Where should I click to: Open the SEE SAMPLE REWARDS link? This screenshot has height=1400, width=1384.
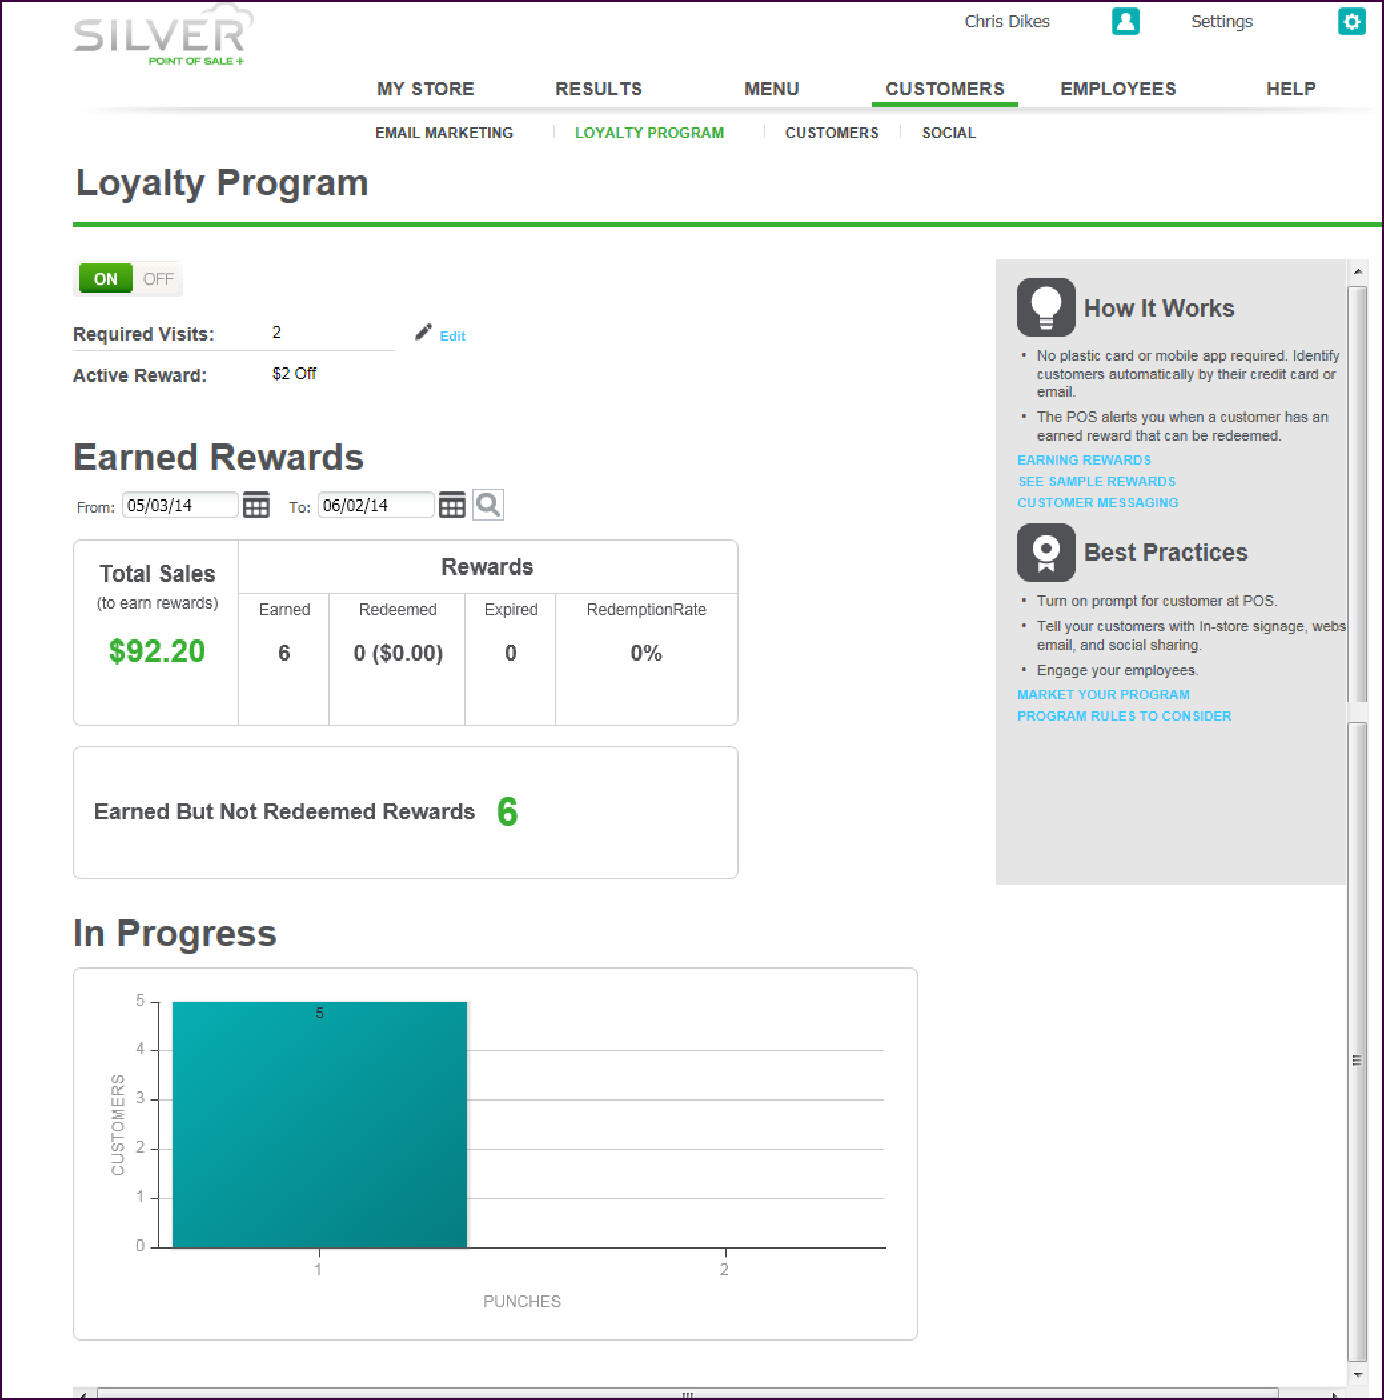point(1097,481)
